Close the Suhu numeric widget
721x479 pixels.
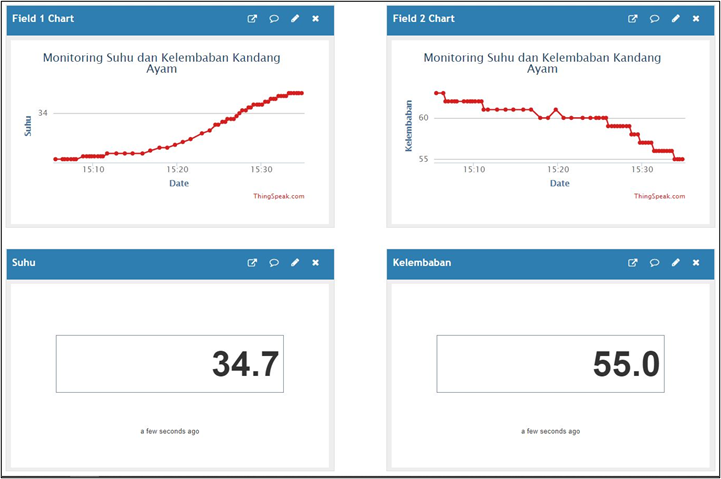click(316, 263)
